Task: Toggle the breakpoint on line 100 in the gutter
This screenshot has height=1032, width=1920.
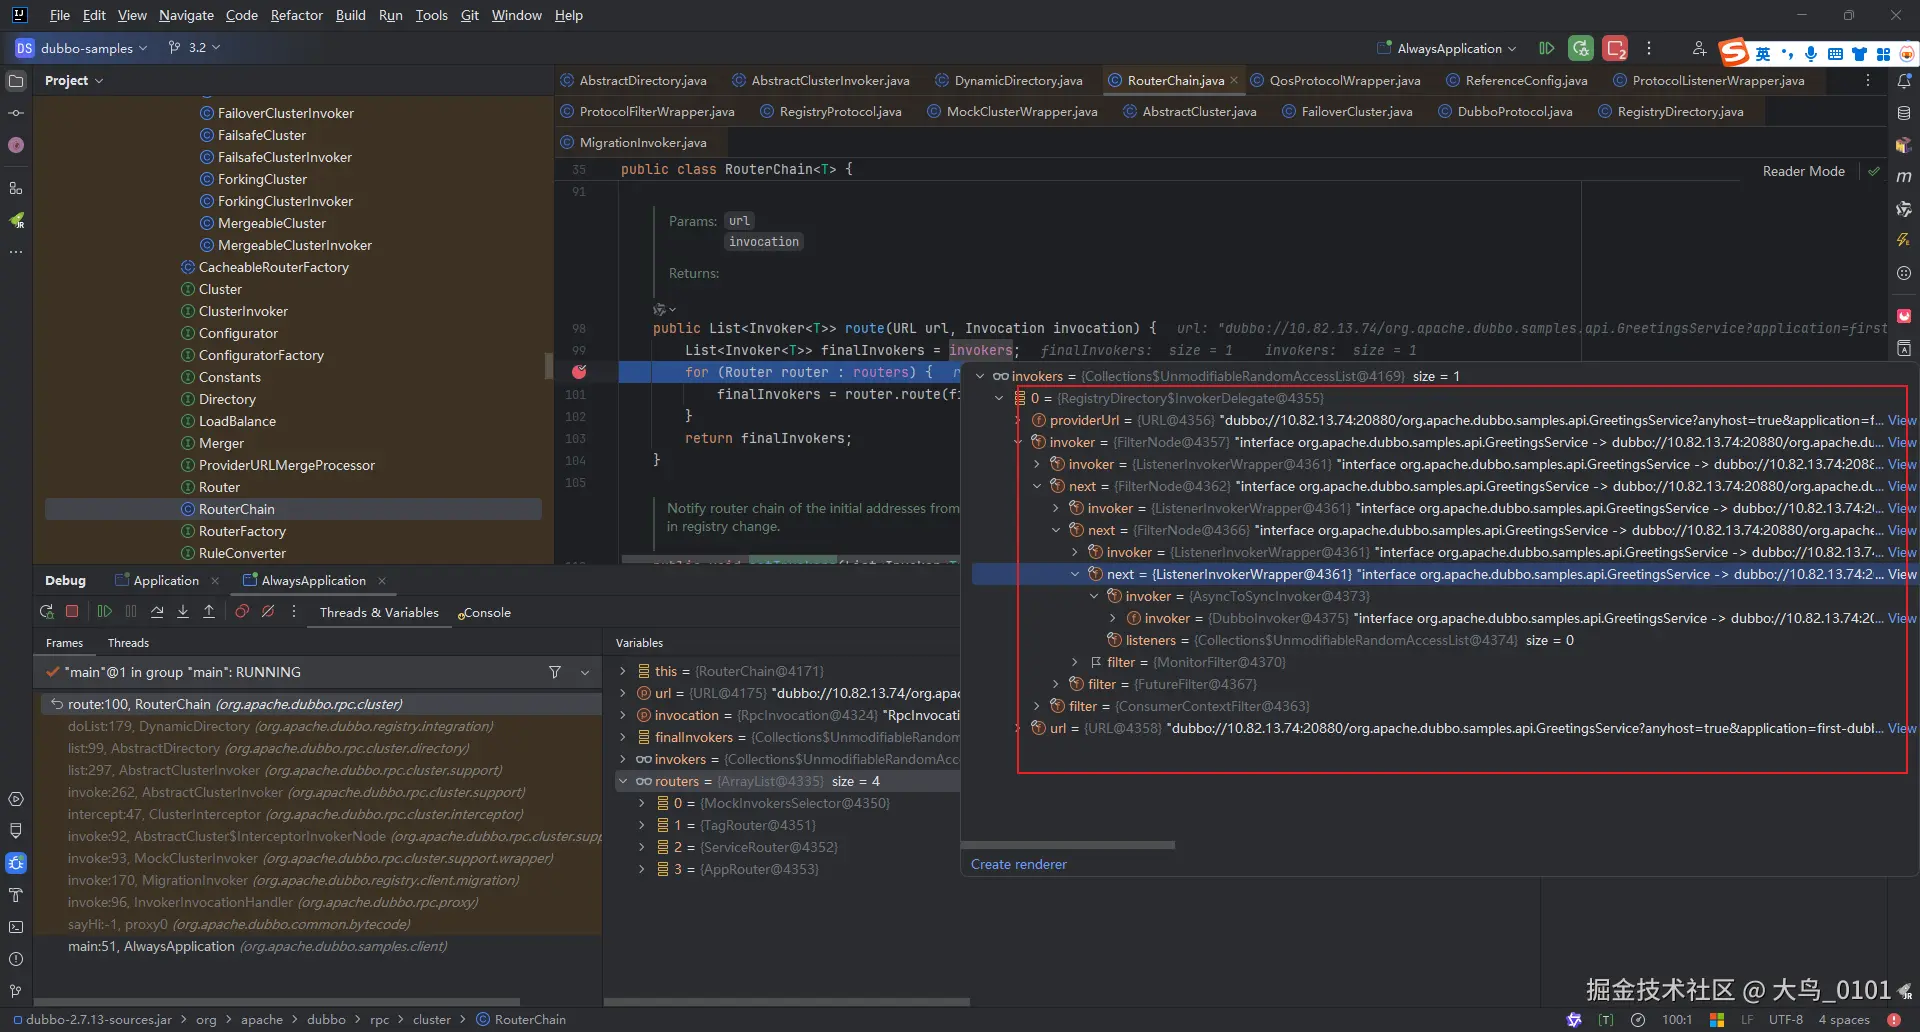Action: tap(579, 372)
